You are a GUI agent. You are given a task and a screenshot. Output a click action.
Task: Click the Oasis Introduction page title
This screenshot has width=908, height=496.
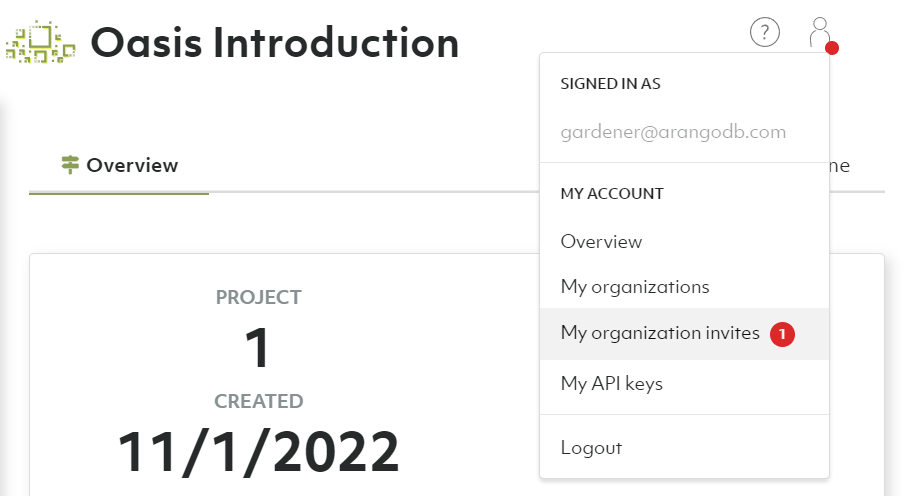point(275,42)
